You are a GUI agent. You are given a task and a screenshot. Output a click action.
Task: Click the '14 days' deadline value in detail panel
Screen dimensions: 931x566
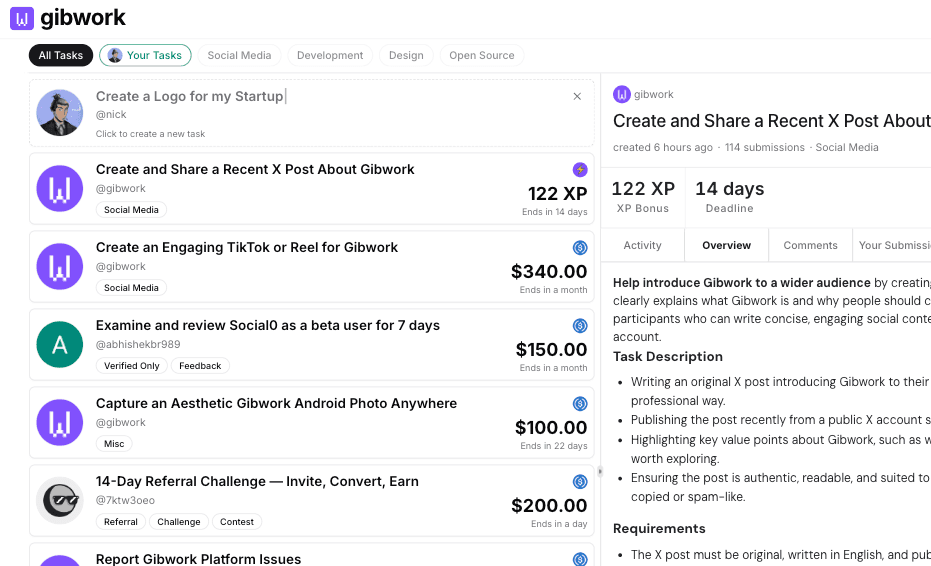point(730,189)
